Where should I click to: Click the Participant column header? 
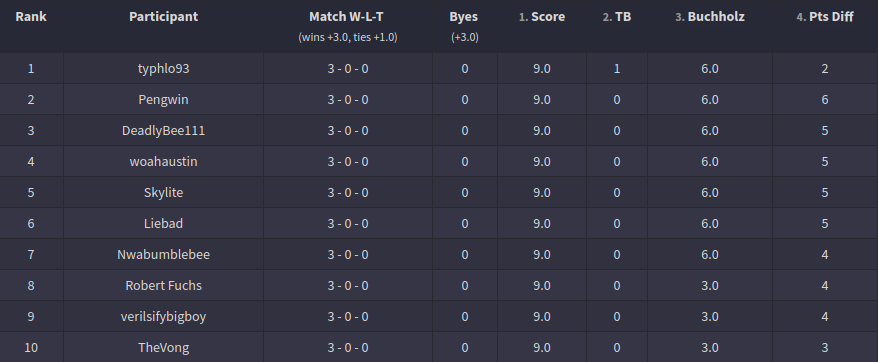(164, 17)
